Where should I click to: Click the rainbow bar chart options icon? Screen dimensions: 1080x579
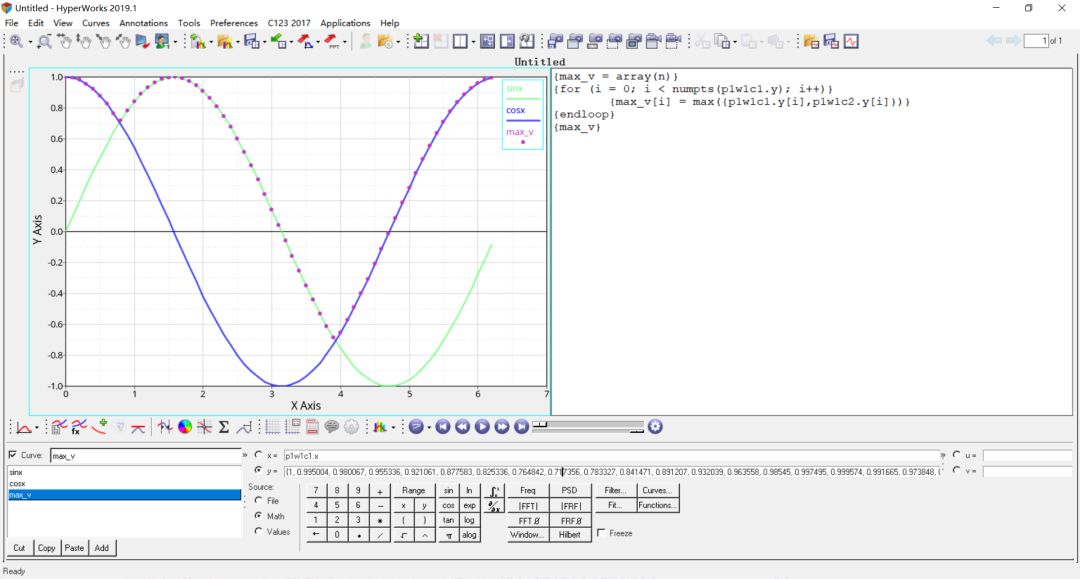380,427
